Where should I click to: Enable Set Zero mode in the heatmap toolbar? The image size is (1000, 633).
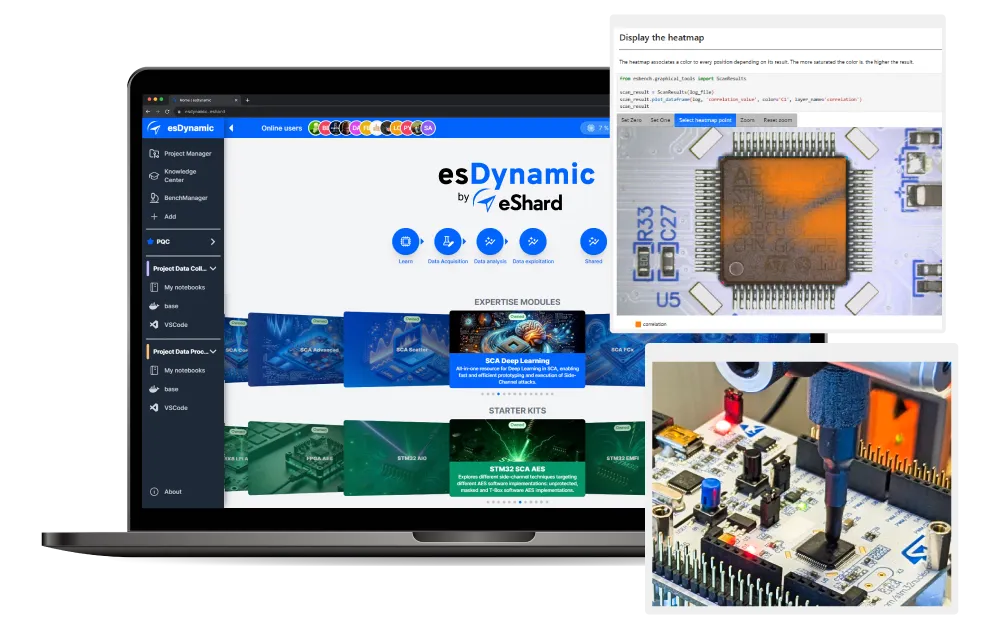point(631,120)
